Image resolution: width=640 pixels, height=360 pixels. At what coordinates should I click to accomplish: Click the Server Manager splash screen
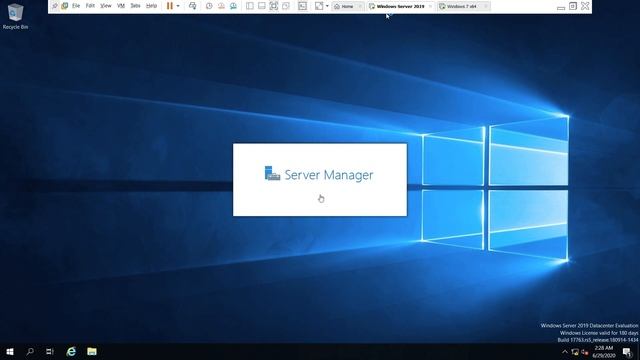[320, 180]
